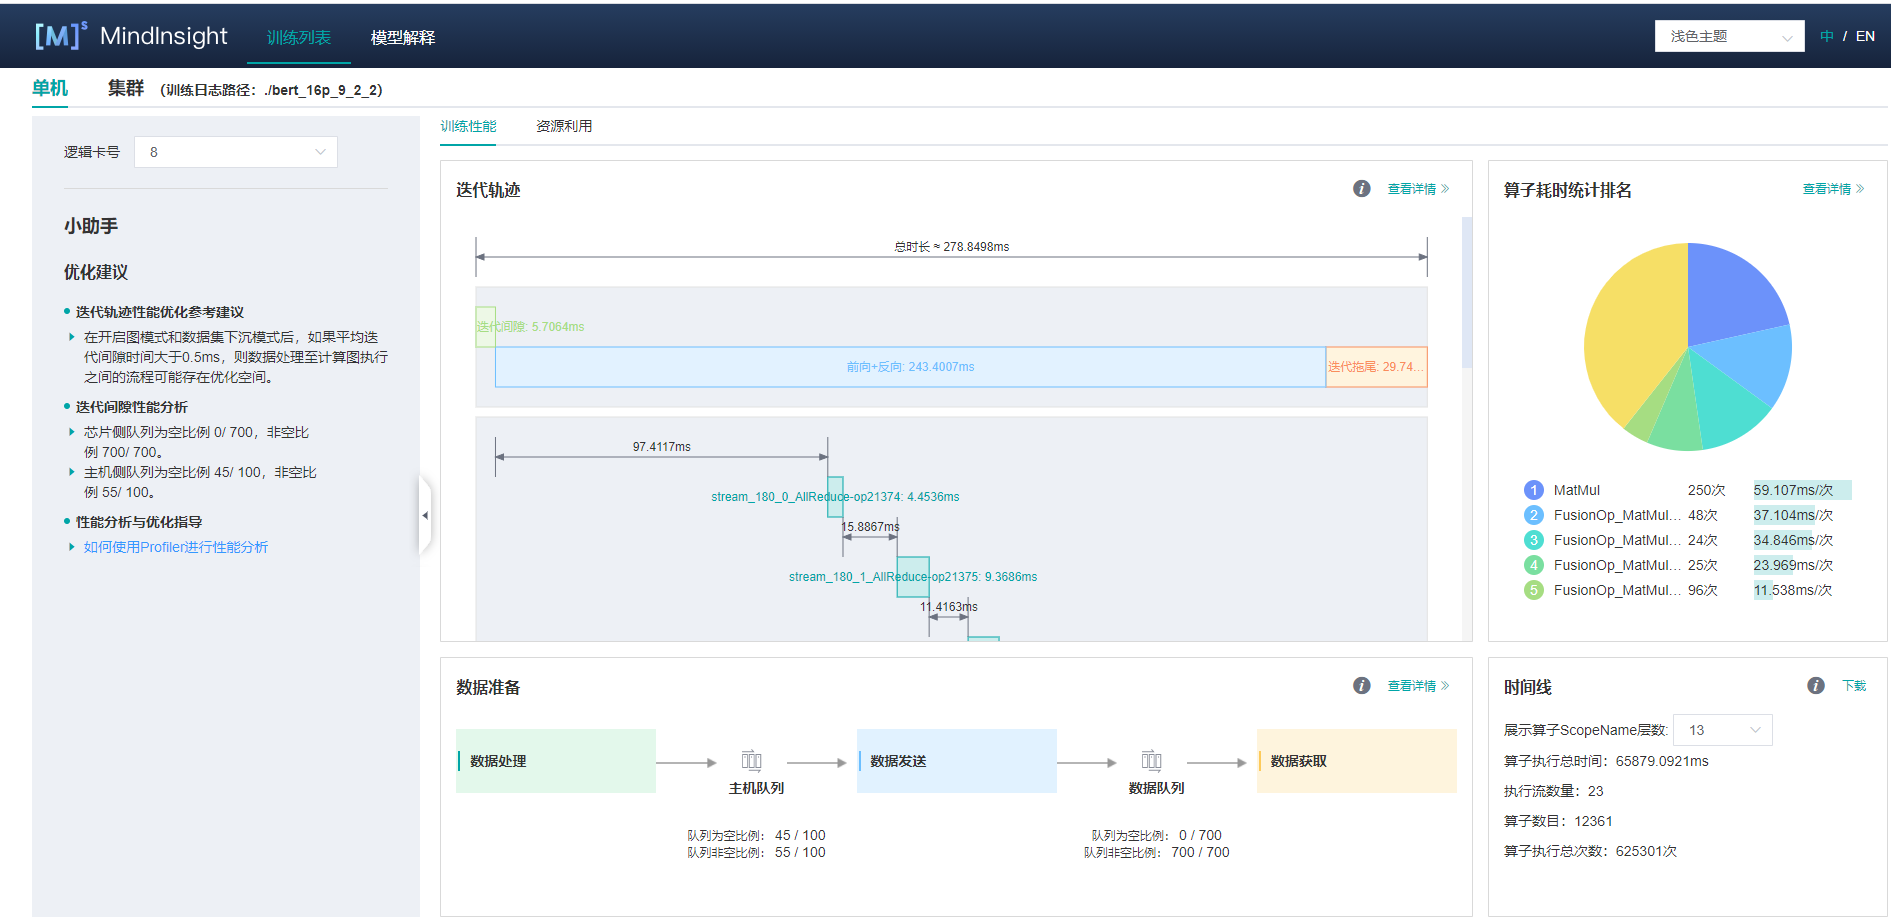Switch to 集群 view tab
This screenshot has width=1891, height=919.
click(126, 89)
